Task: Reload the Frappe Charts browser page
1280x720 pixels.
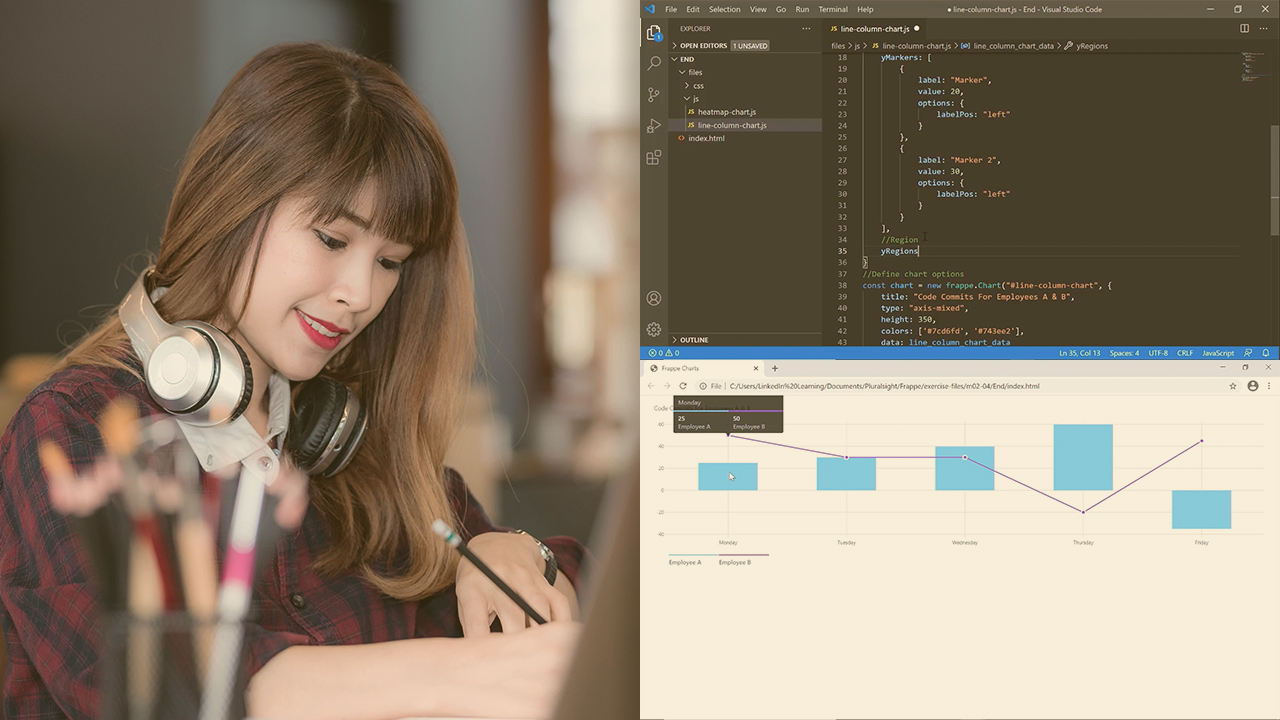Action: pyautogui.click(x=683, y=386)
